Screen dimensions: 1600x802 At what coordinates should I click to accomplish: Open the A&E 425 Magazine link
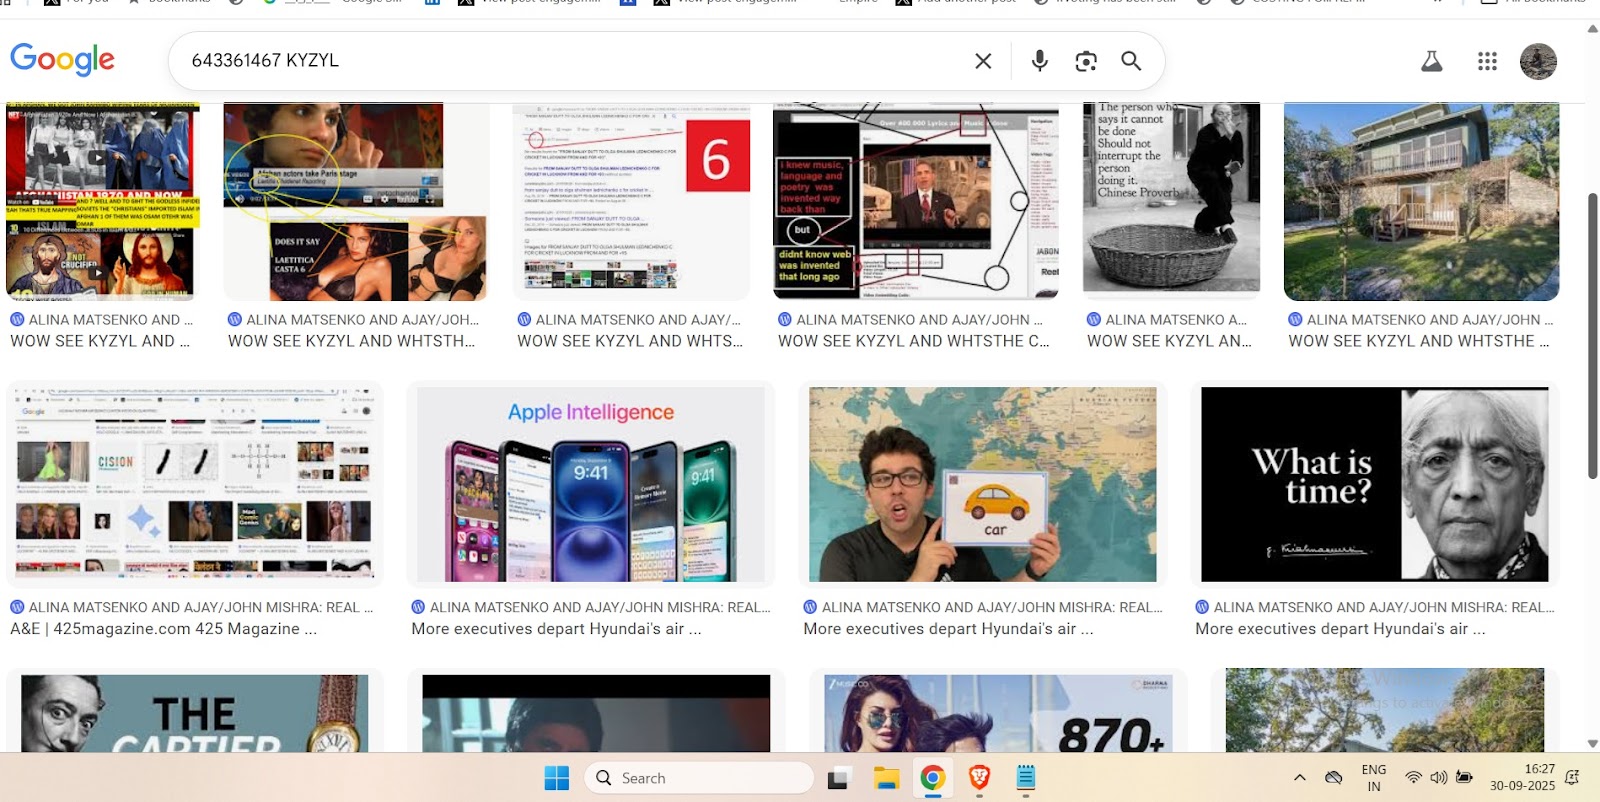click(x=163, y=629)
